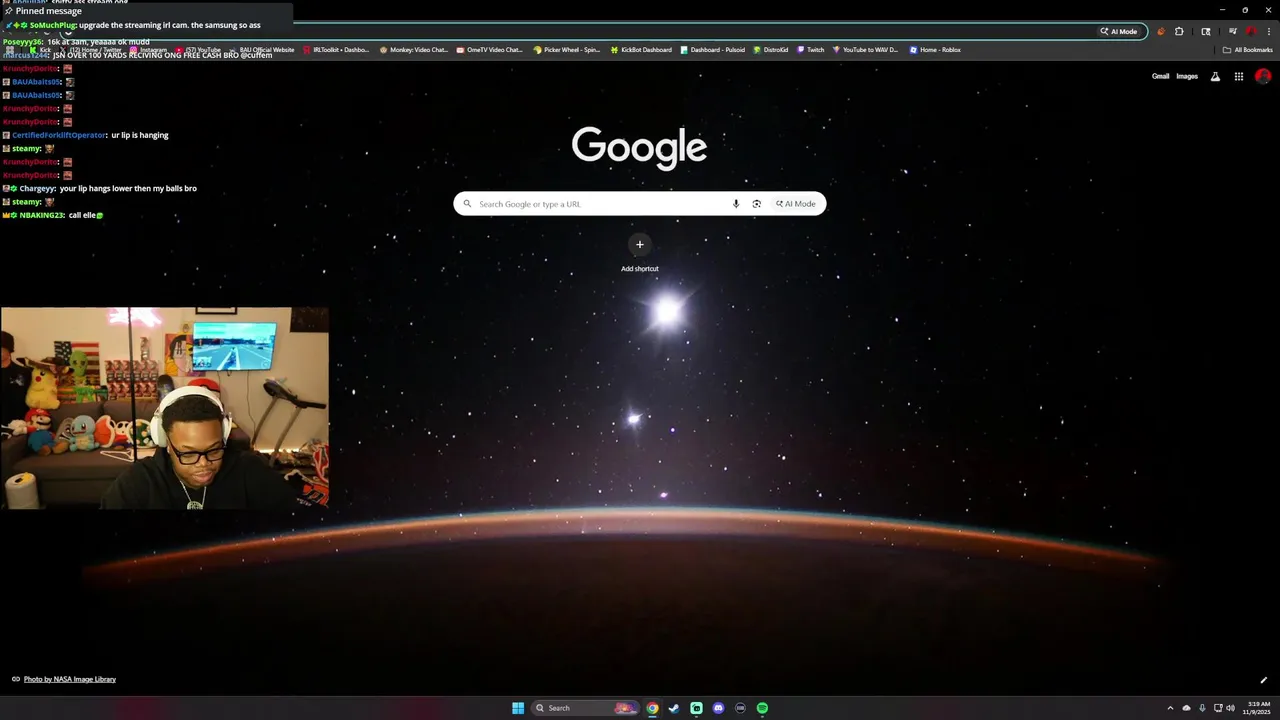Show hidden system tray icons
Screen dimensions: 1280x720
point(1170,708)
